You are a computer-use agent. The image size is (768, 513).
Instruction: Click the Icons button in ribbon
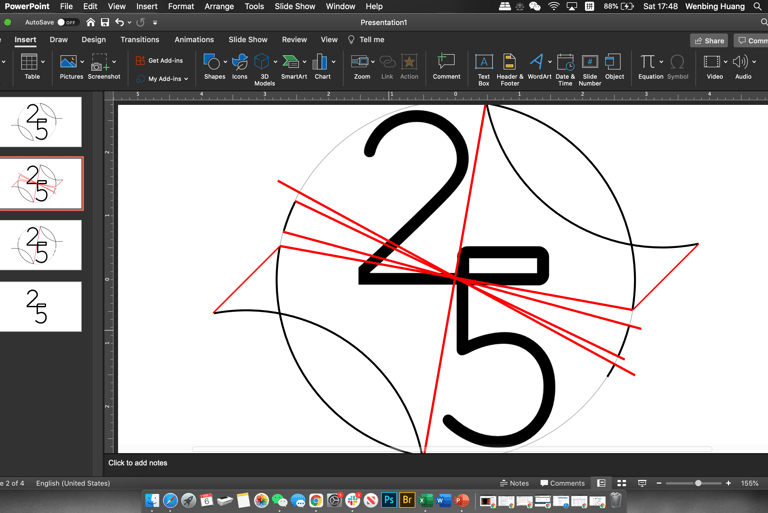pyautogui.click(x=240, y=66)
